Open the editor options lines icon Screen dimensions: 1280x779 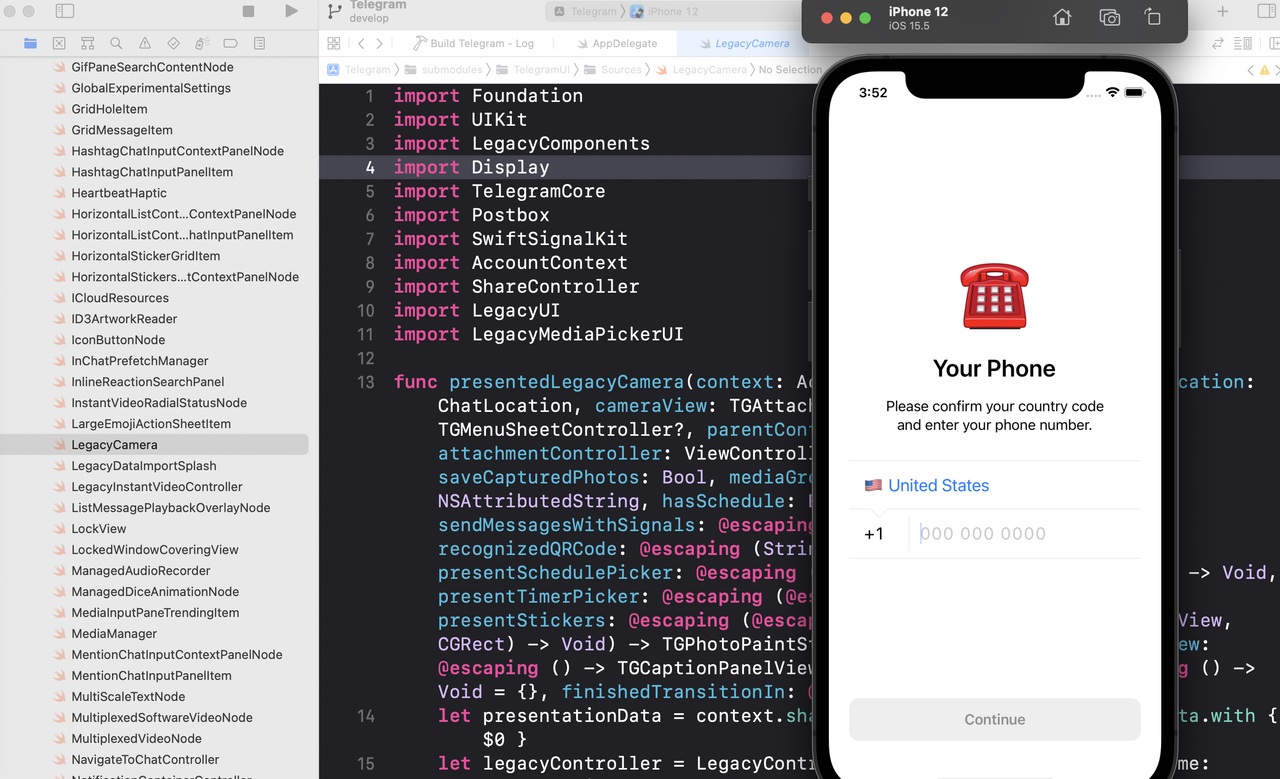coord(1243,43)
